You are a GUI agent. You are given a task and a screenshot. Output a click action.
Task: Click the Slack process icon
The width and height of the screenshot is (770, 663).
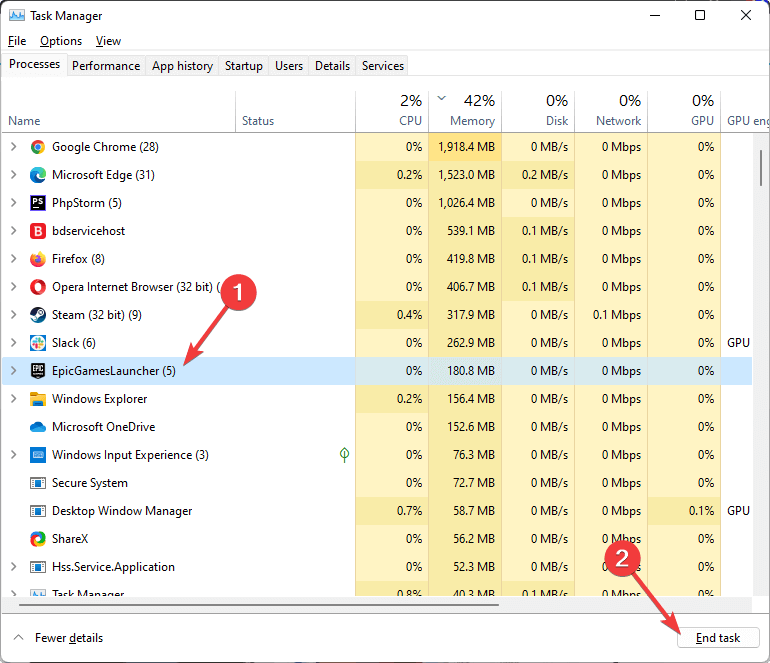38,343
